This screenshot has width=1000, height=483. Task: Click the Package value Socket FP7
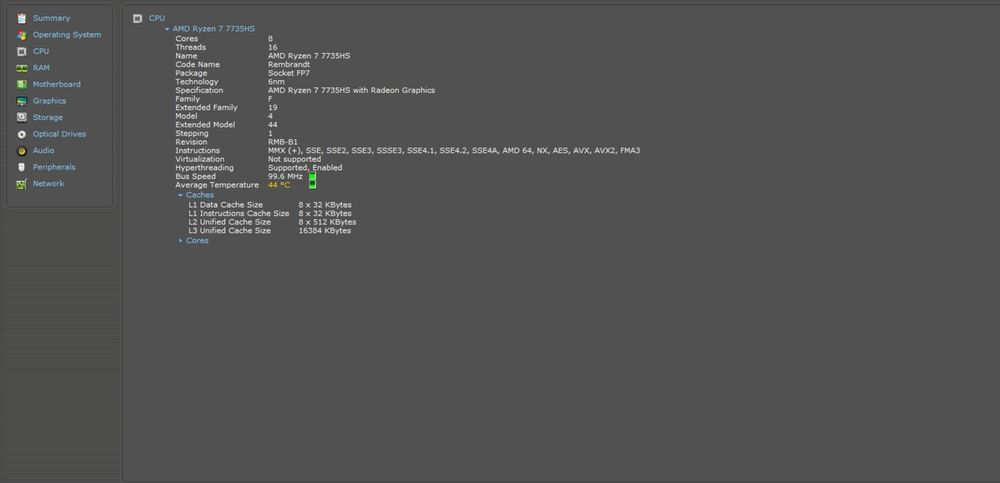tap(289, 73)
